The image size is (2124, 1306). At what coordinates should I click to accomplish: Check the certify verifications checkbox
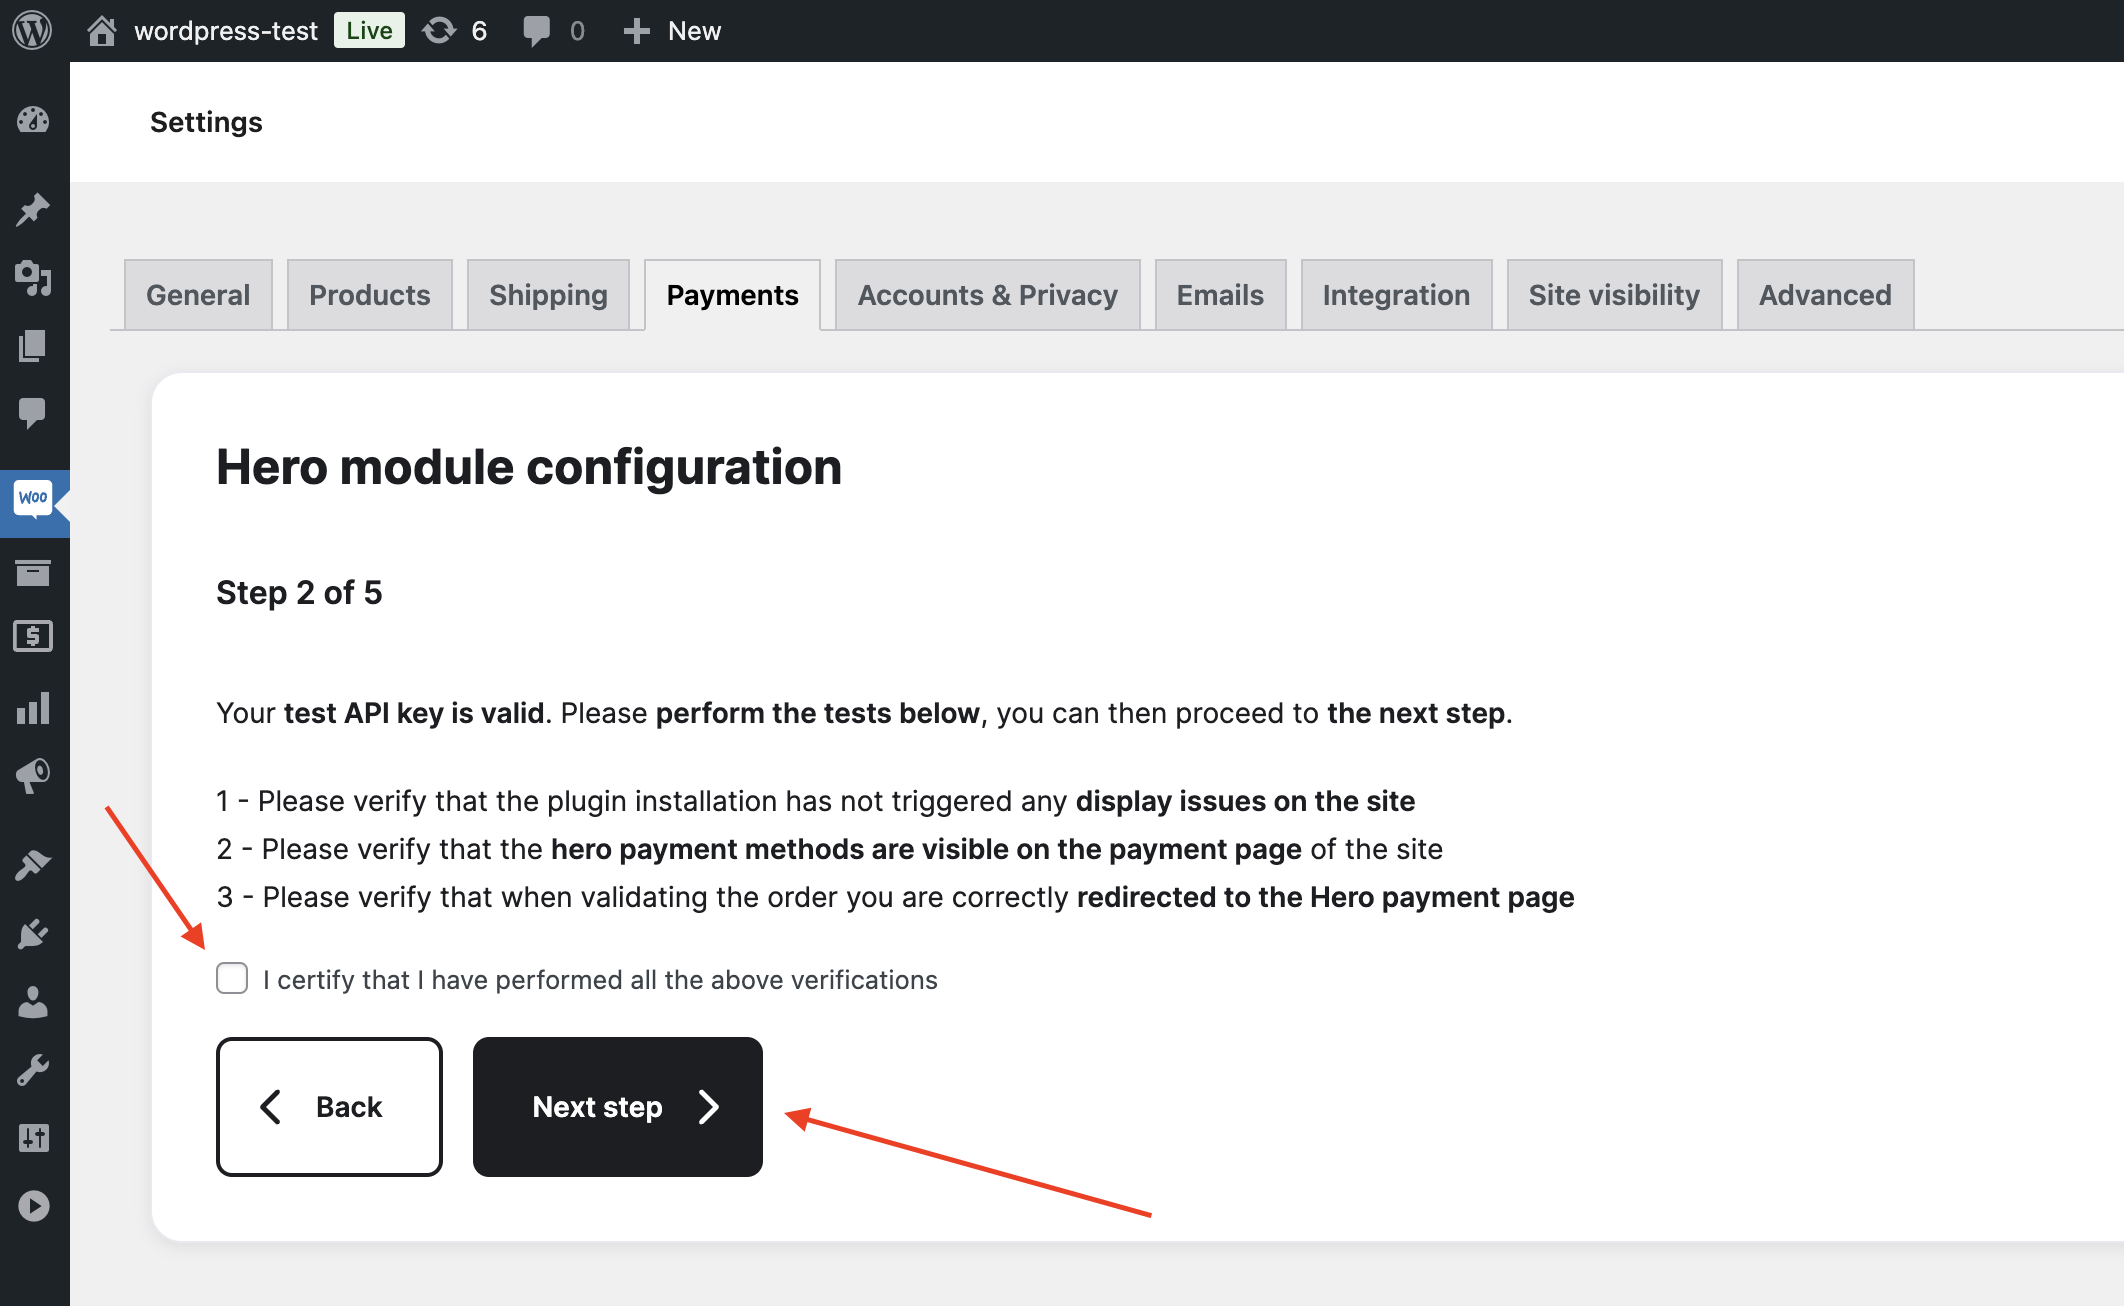[x=232, y=978]
